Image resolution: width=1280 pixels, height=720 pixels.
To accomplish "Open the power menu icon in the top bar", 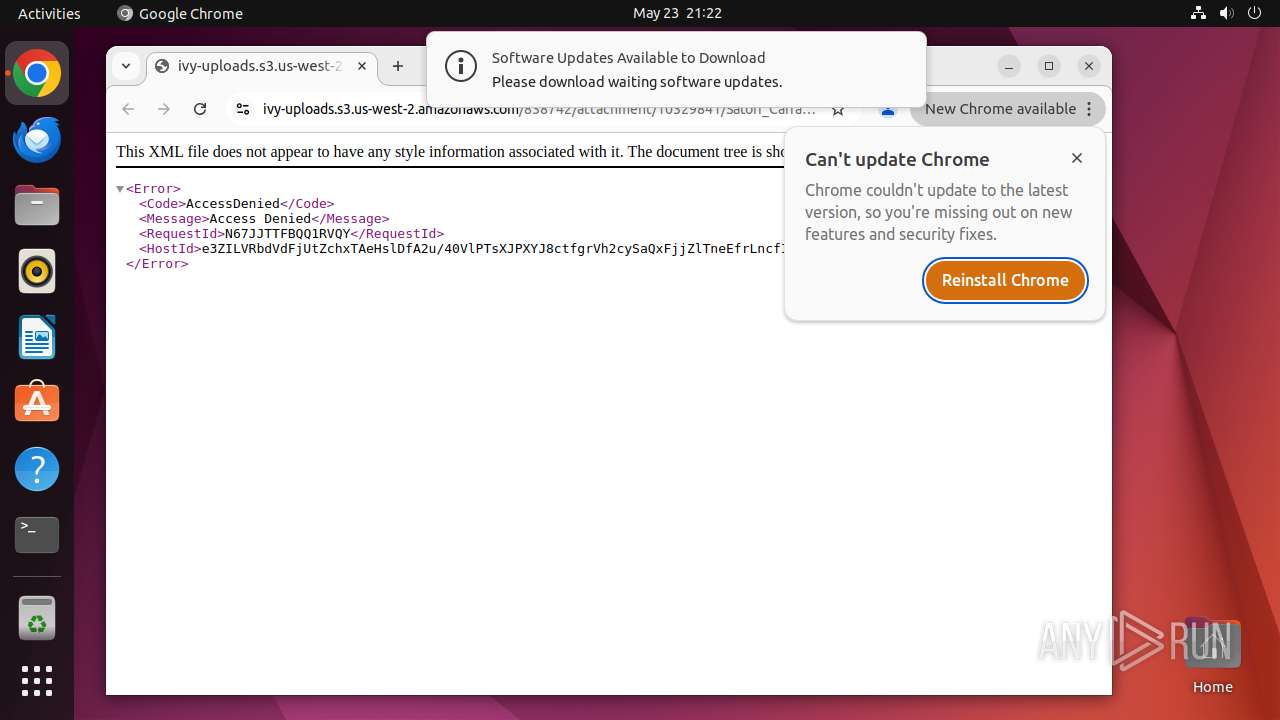I will coord(1254,13).
